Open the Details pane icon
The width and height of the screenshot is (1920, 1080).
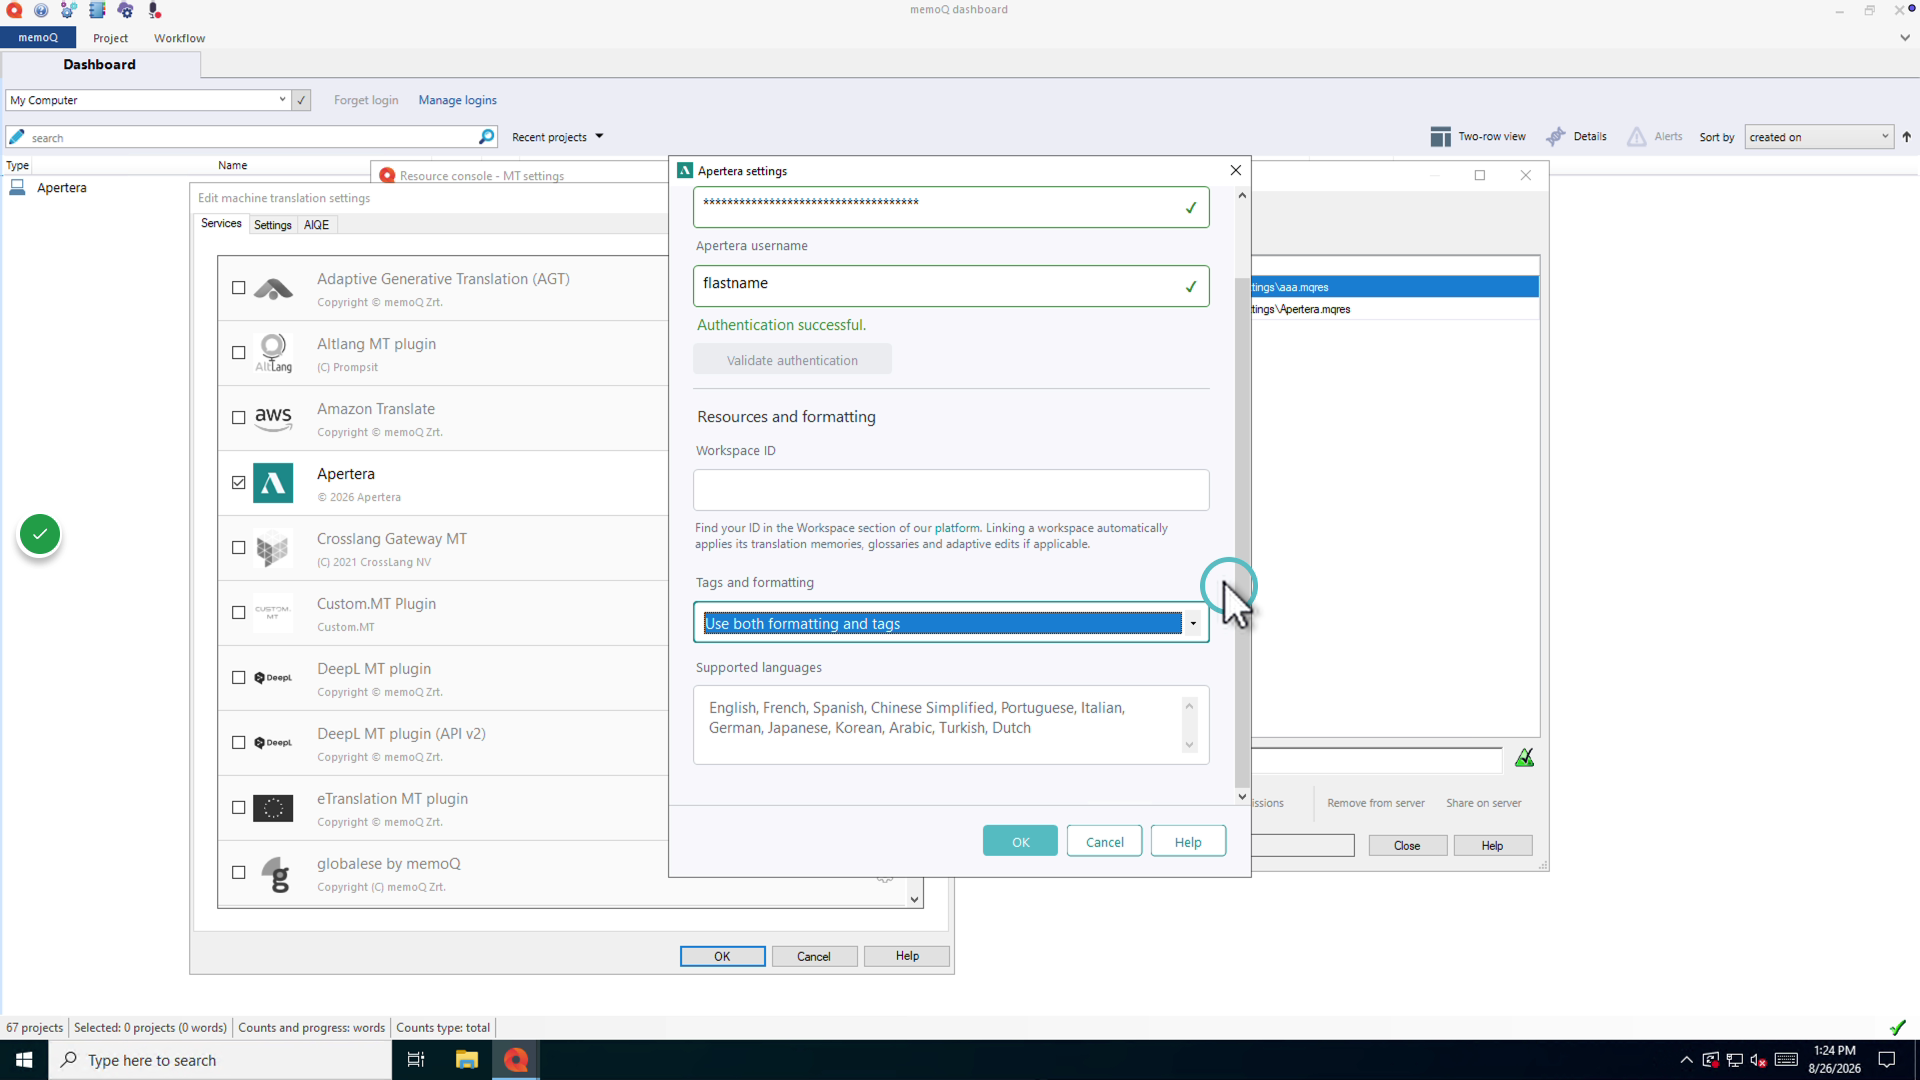[1556, 137]
